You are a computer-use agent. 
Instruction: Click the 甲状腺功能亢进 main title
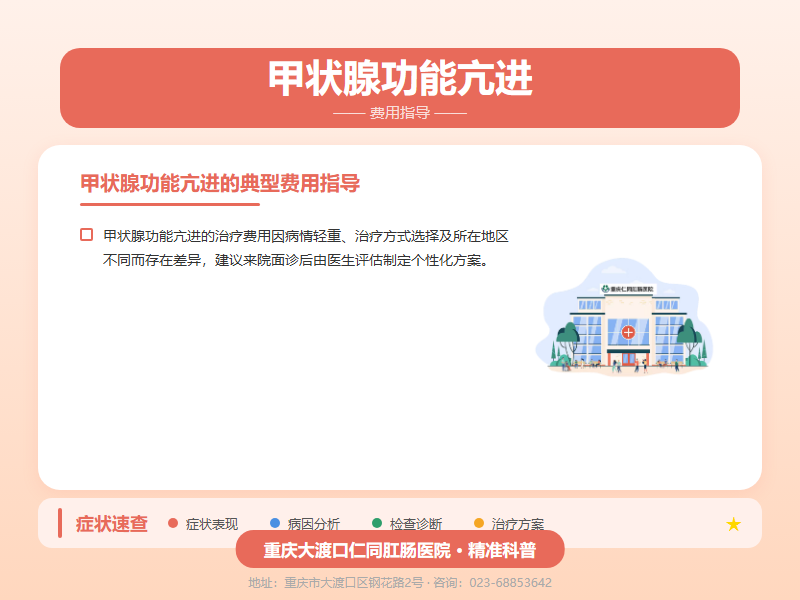pos(400,78)
